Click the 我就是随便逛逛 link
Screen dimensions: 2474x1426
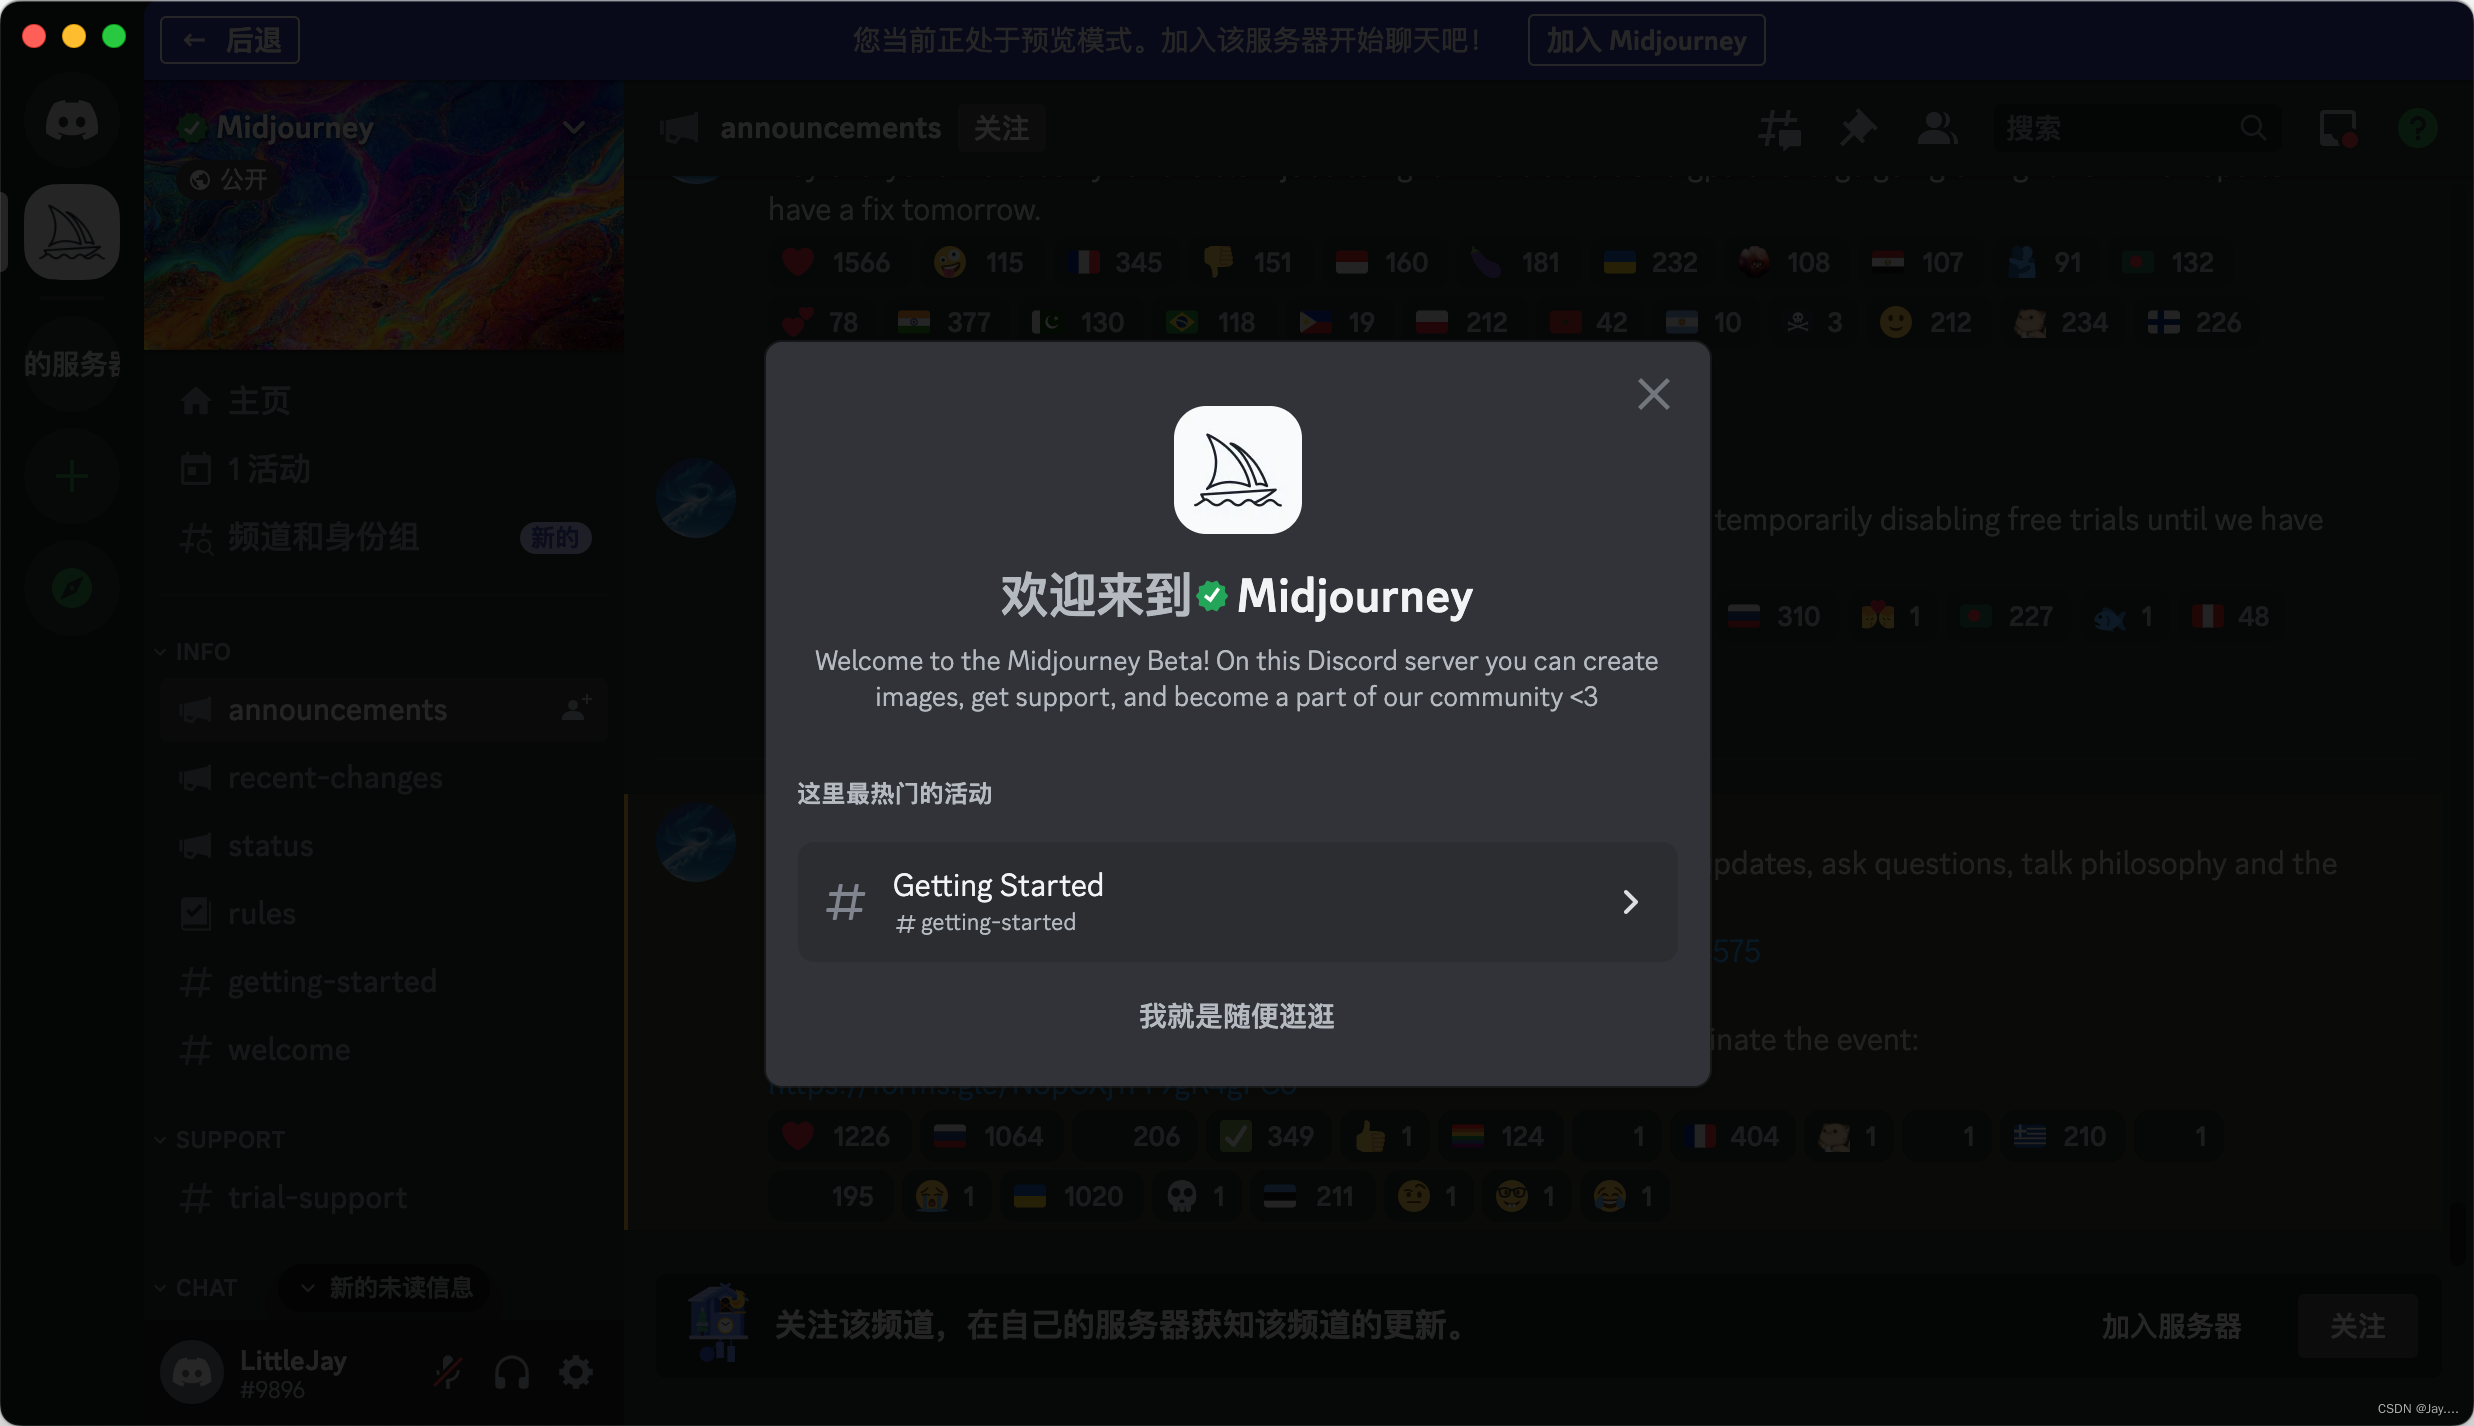[1237, 1016]
